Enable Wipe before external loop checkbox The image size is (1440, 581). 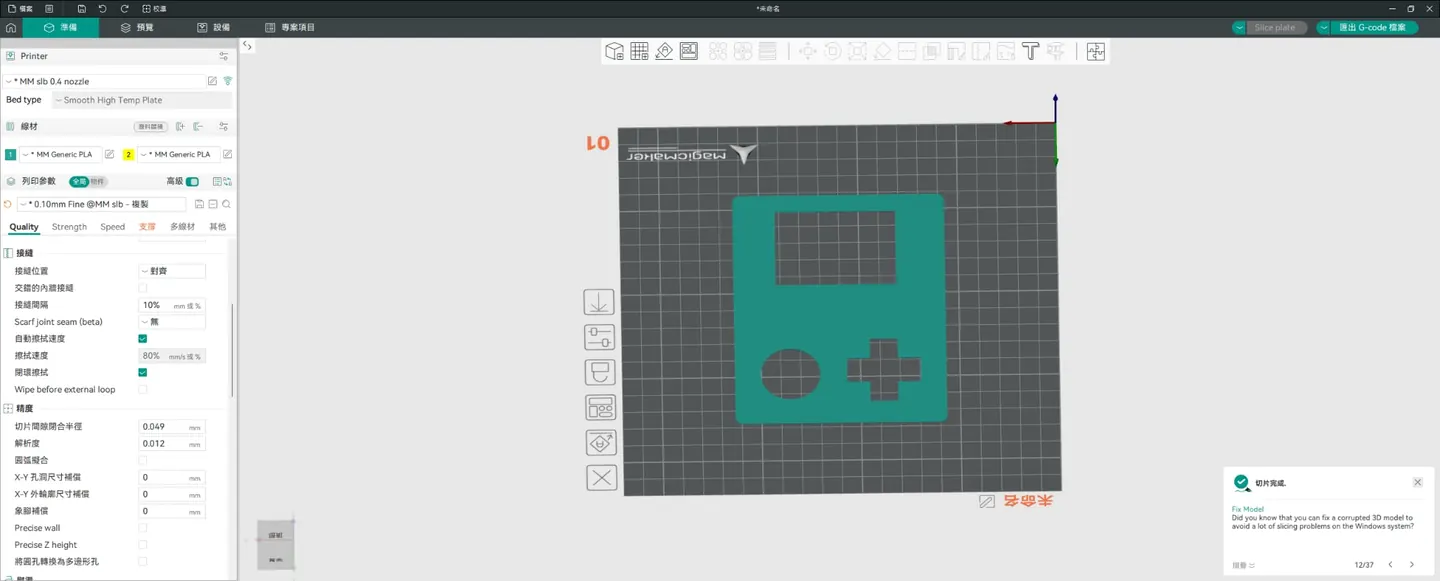tap(142, 389)
